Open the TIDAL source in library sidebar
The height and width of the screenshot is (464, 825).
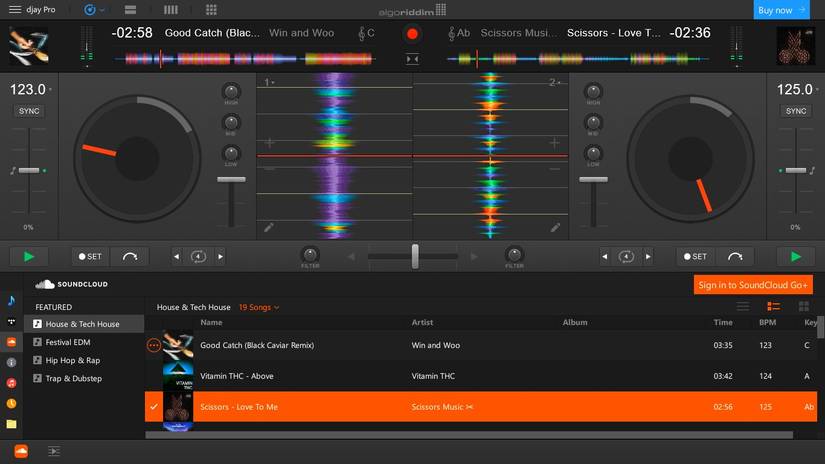[11, 322]
